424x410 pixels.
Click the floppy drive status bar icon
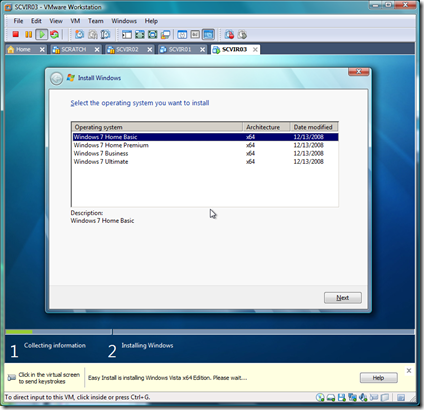pos(341,397)
